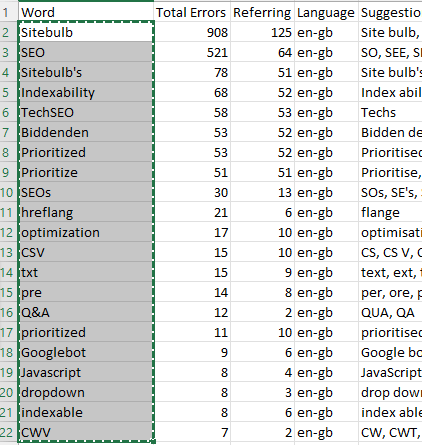Viewport: 422px width, 445px height.
Task: Select the Word column header cell
Action: [x=86, y=12]
